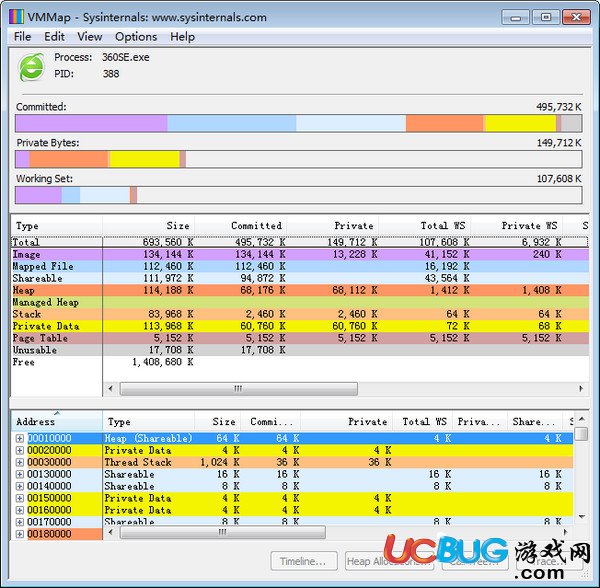This screenshot has height=588, width=600.
Task: Click summary table scroll right arrow
Action: click(x=581, y=389)
